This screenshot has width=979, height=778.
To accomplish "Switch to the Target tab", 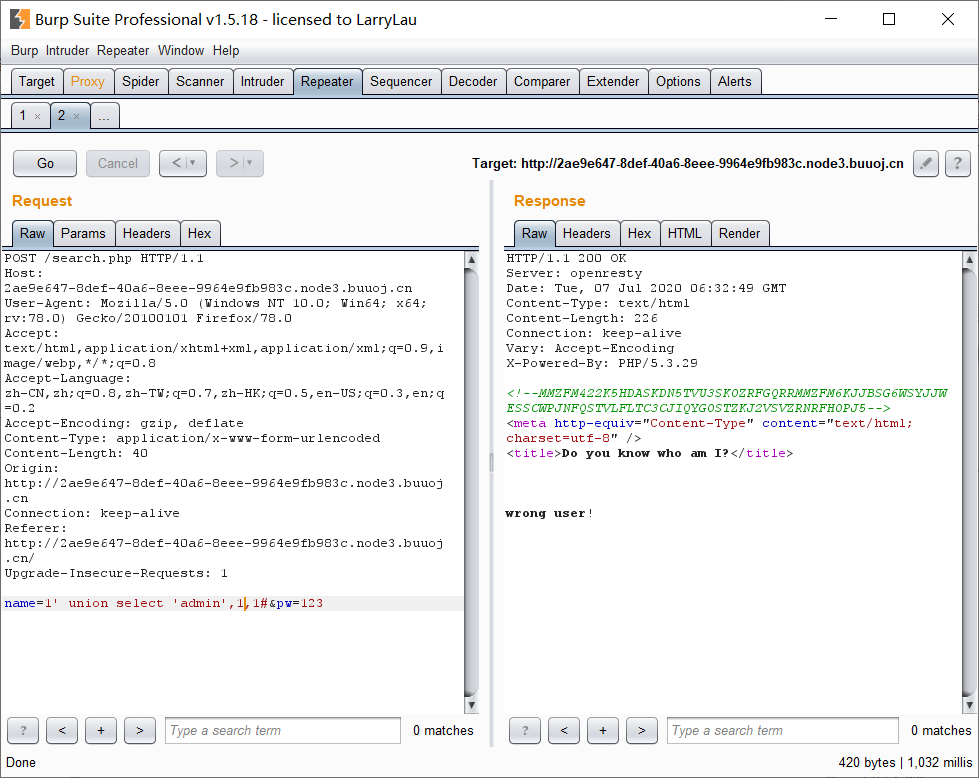I will coord(37,82).
